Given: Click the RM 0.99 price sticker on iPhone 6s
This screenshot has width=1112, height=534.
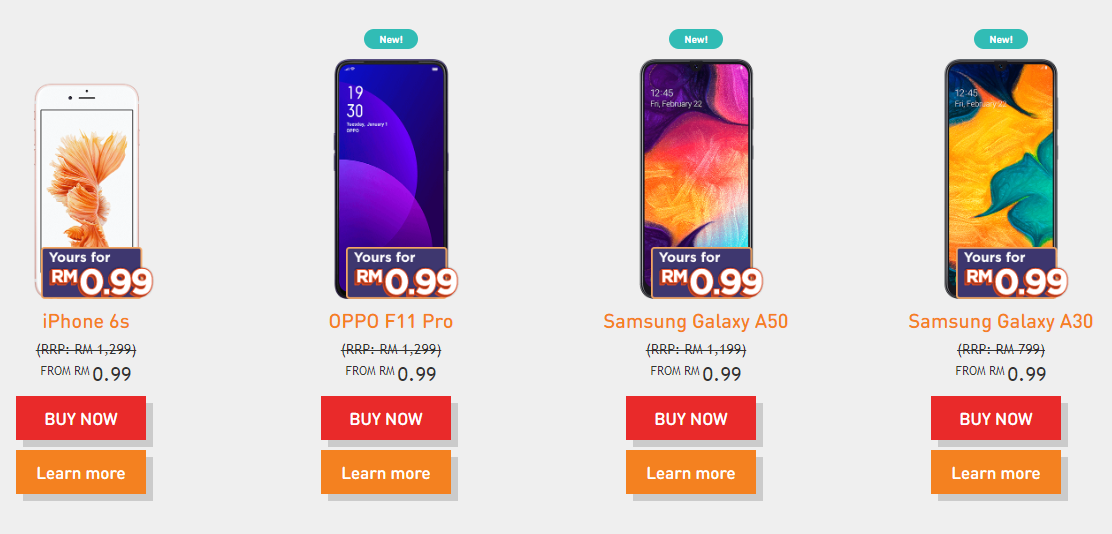Looking at the screenshot, I should click(97, 274).
